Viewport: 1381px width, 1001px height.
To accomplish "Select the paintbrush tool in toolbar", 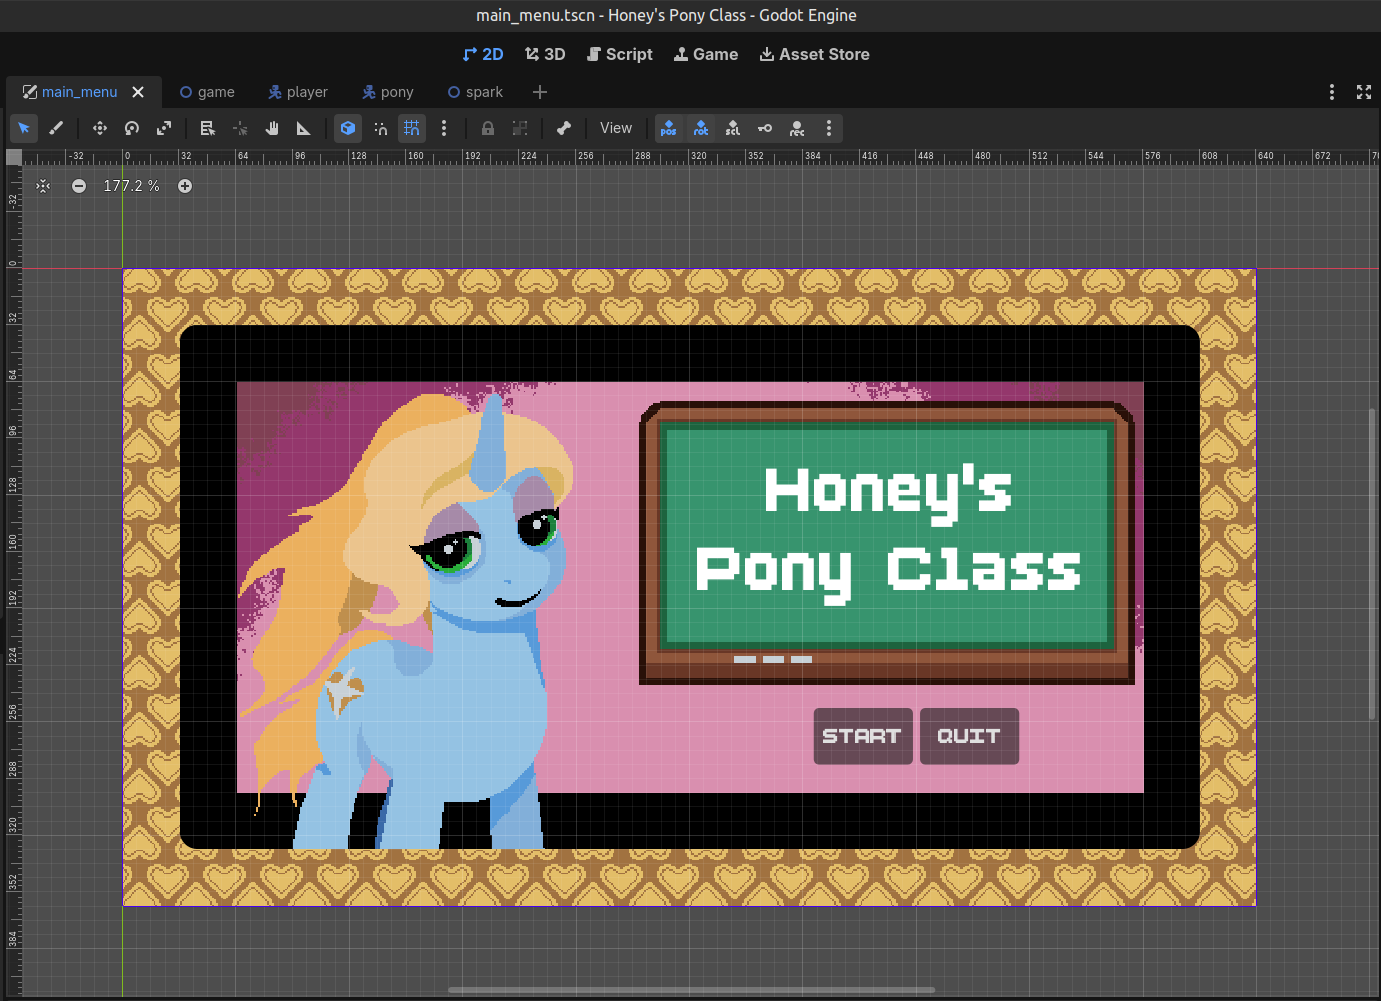I will tap(56, 128).
